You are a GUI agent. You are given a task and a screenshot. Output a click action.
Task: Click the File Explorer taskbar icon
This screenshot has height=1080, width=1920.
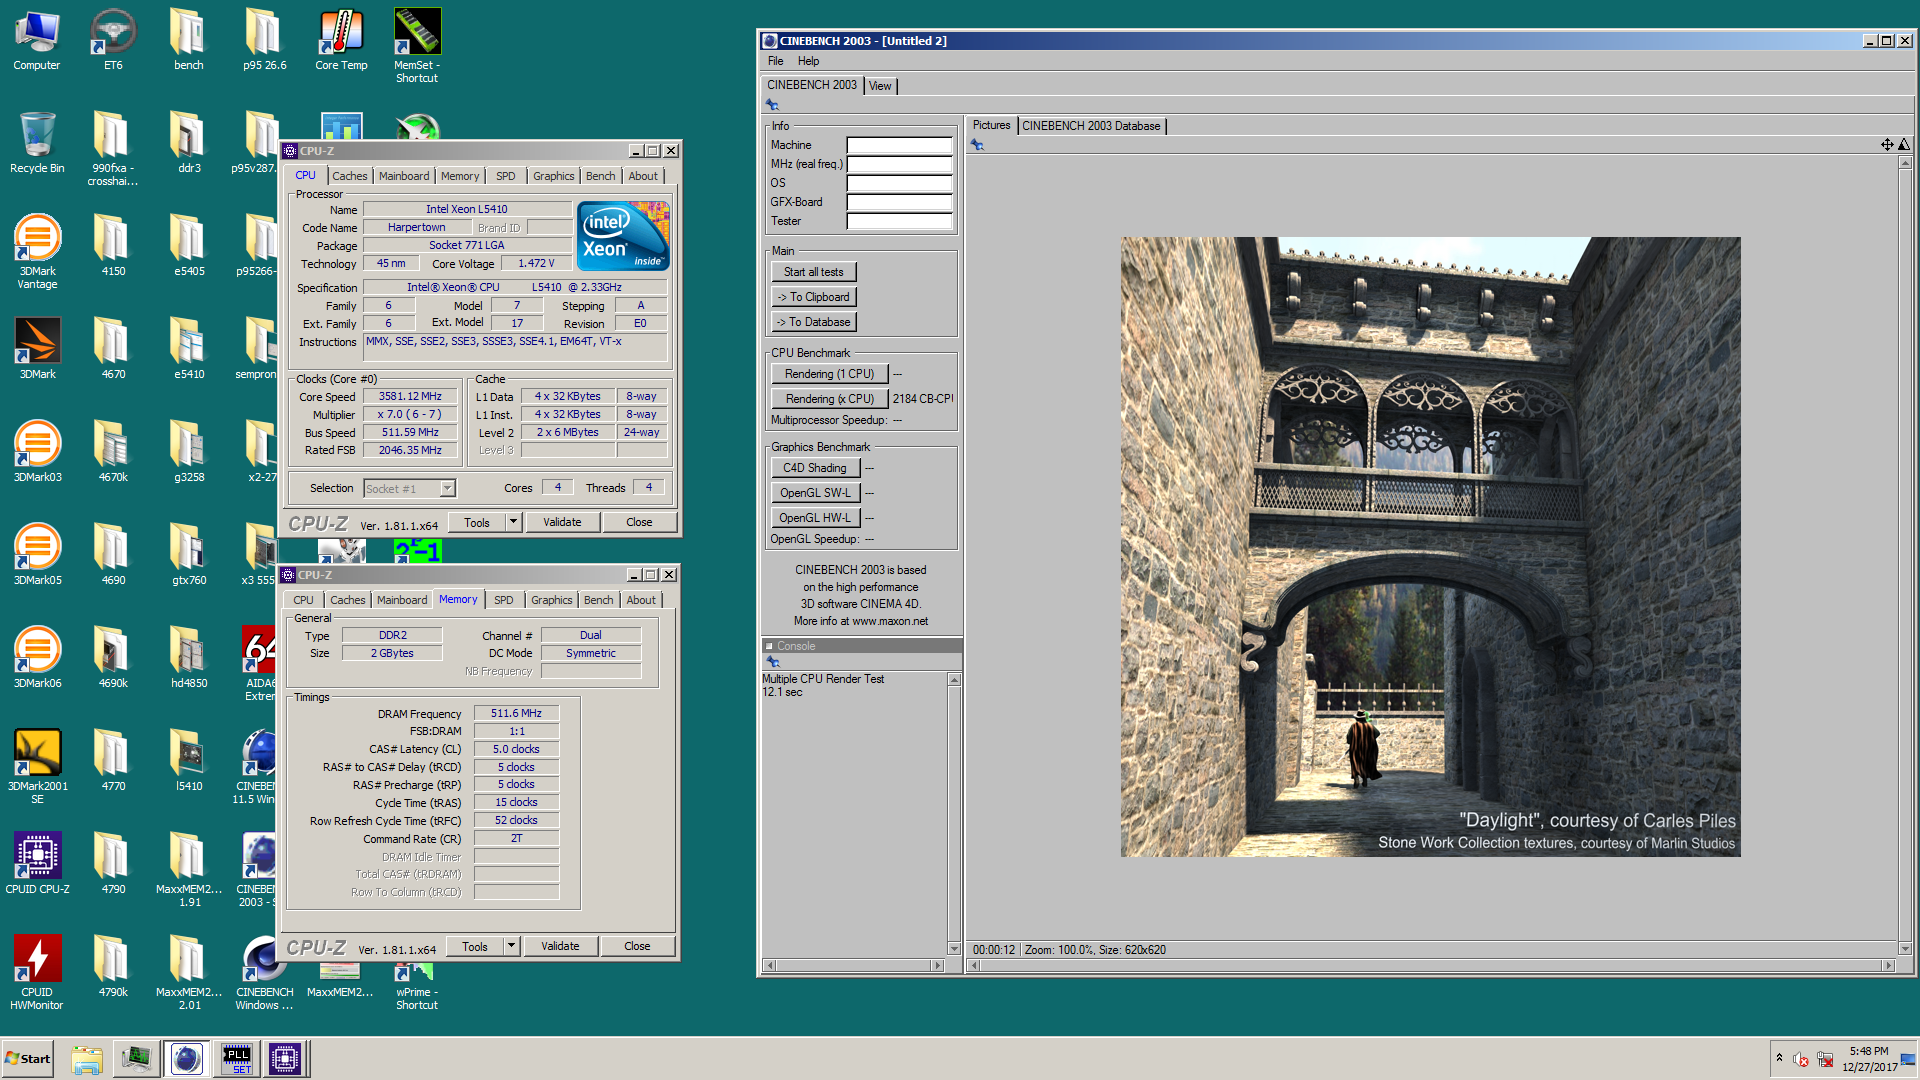click(x=87, y=1058)
